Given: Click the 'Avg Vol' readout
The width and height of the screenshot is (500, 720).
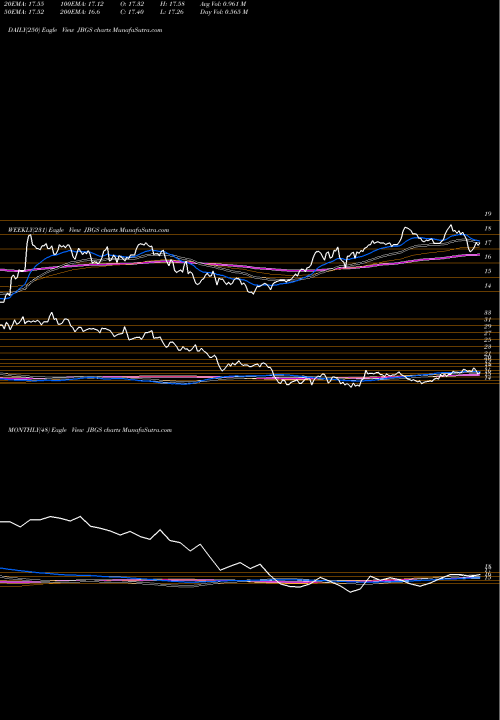Looking at the screenshot, I should tap(223, 4).
